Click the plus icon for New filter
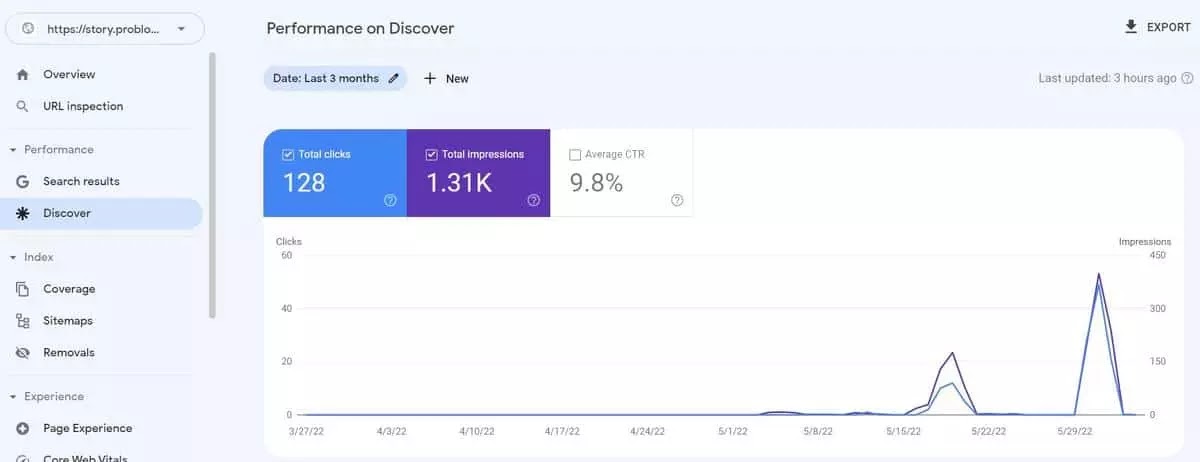Image resolution: width=1200 pixels, height=462 pixels. [x=430, y=78]
